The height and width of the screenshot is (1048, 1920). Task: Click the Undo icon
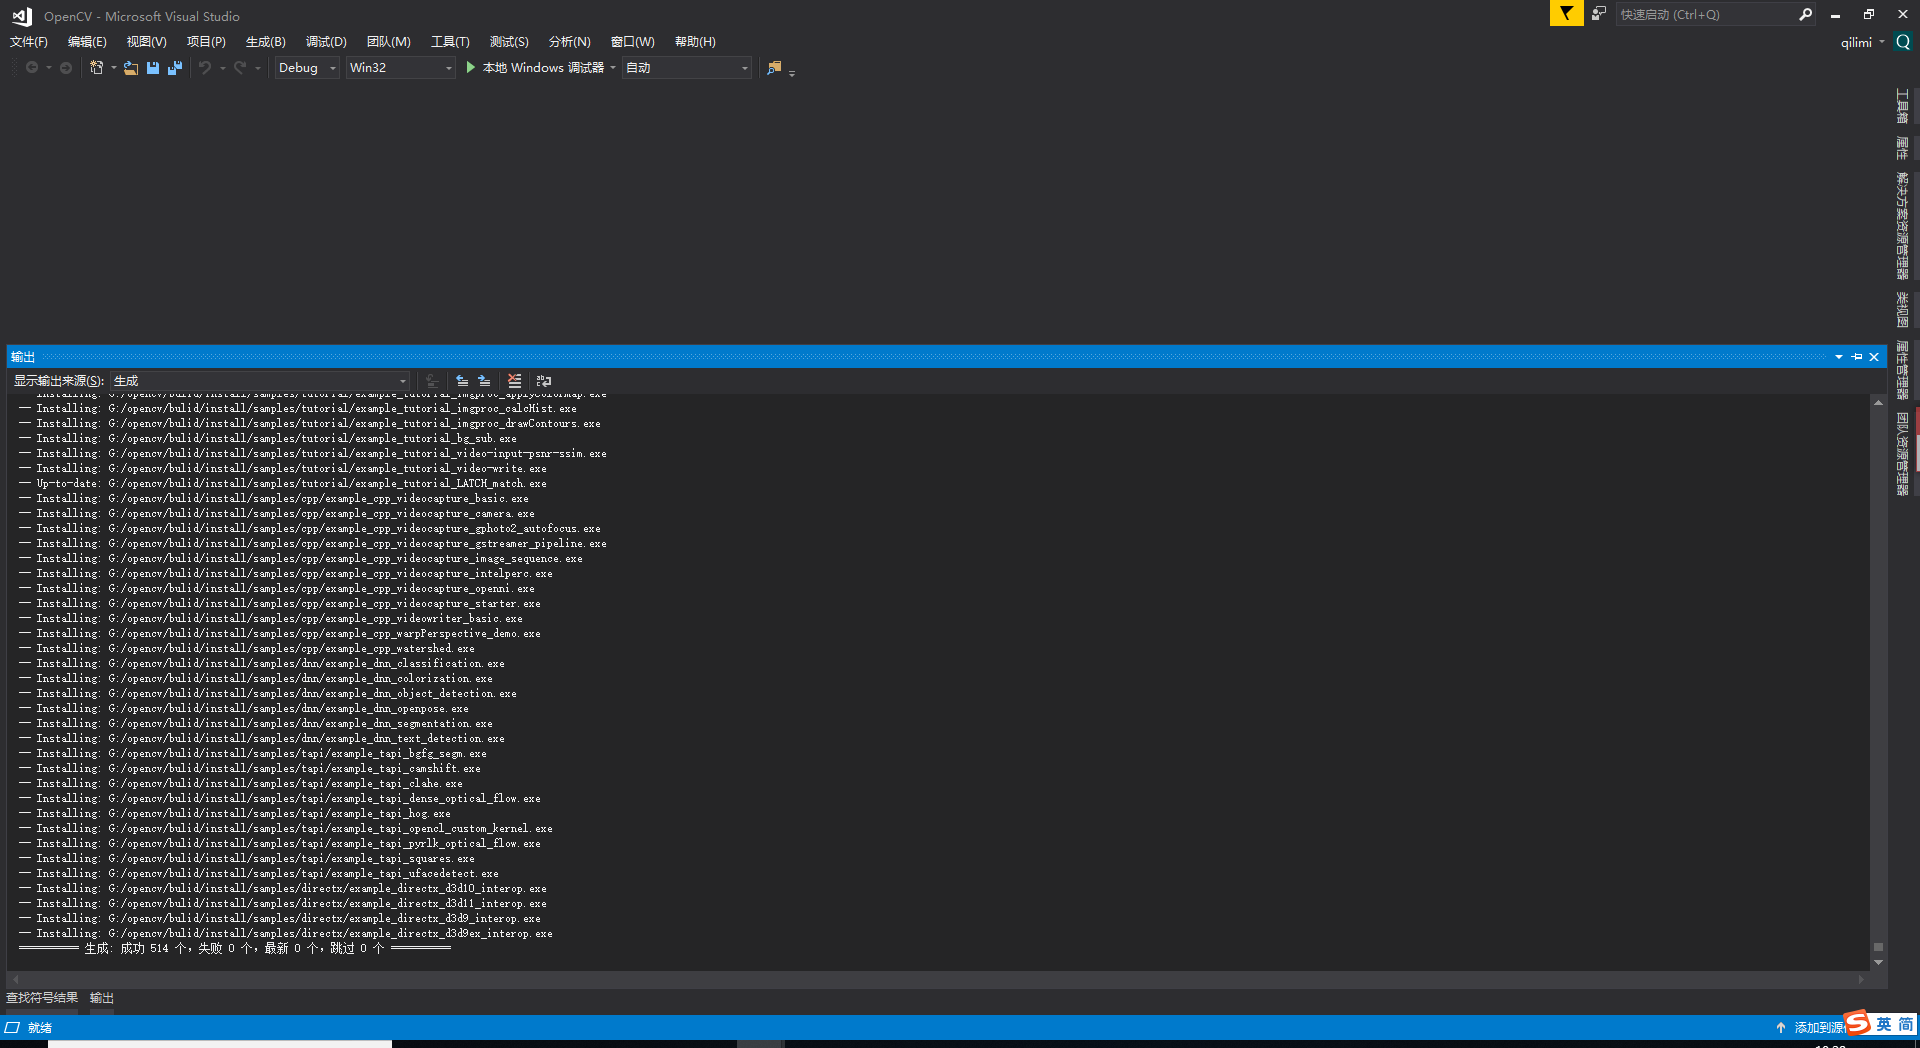pyautogui.click(x=204, y=67)
